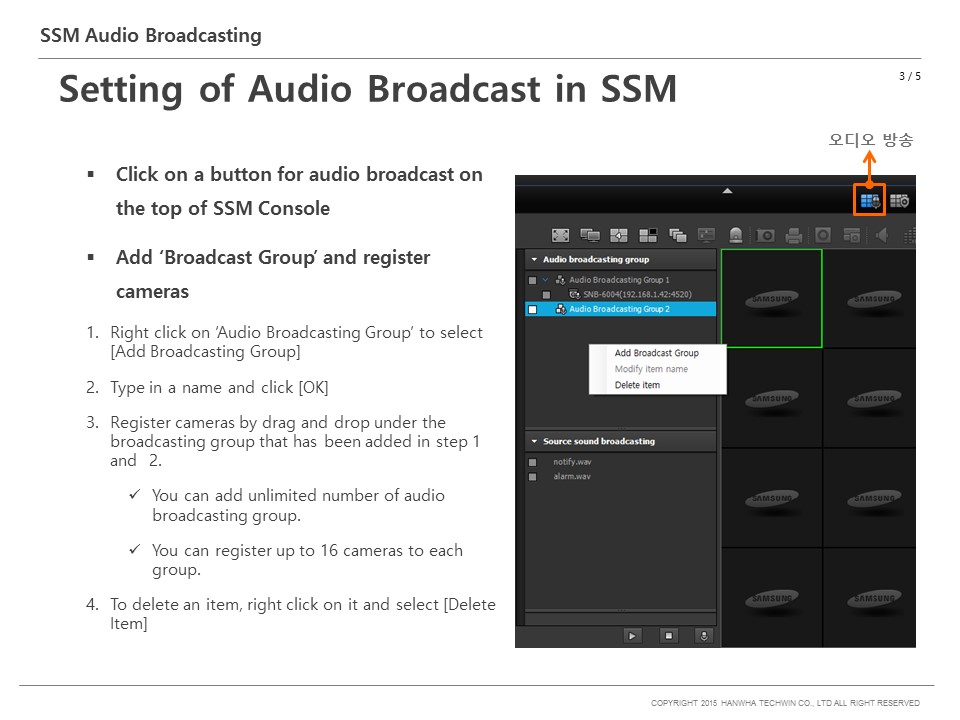Click the microphone button at the panel bottom
This screenshot has width=960, height=720.
[x=702, y=634]
